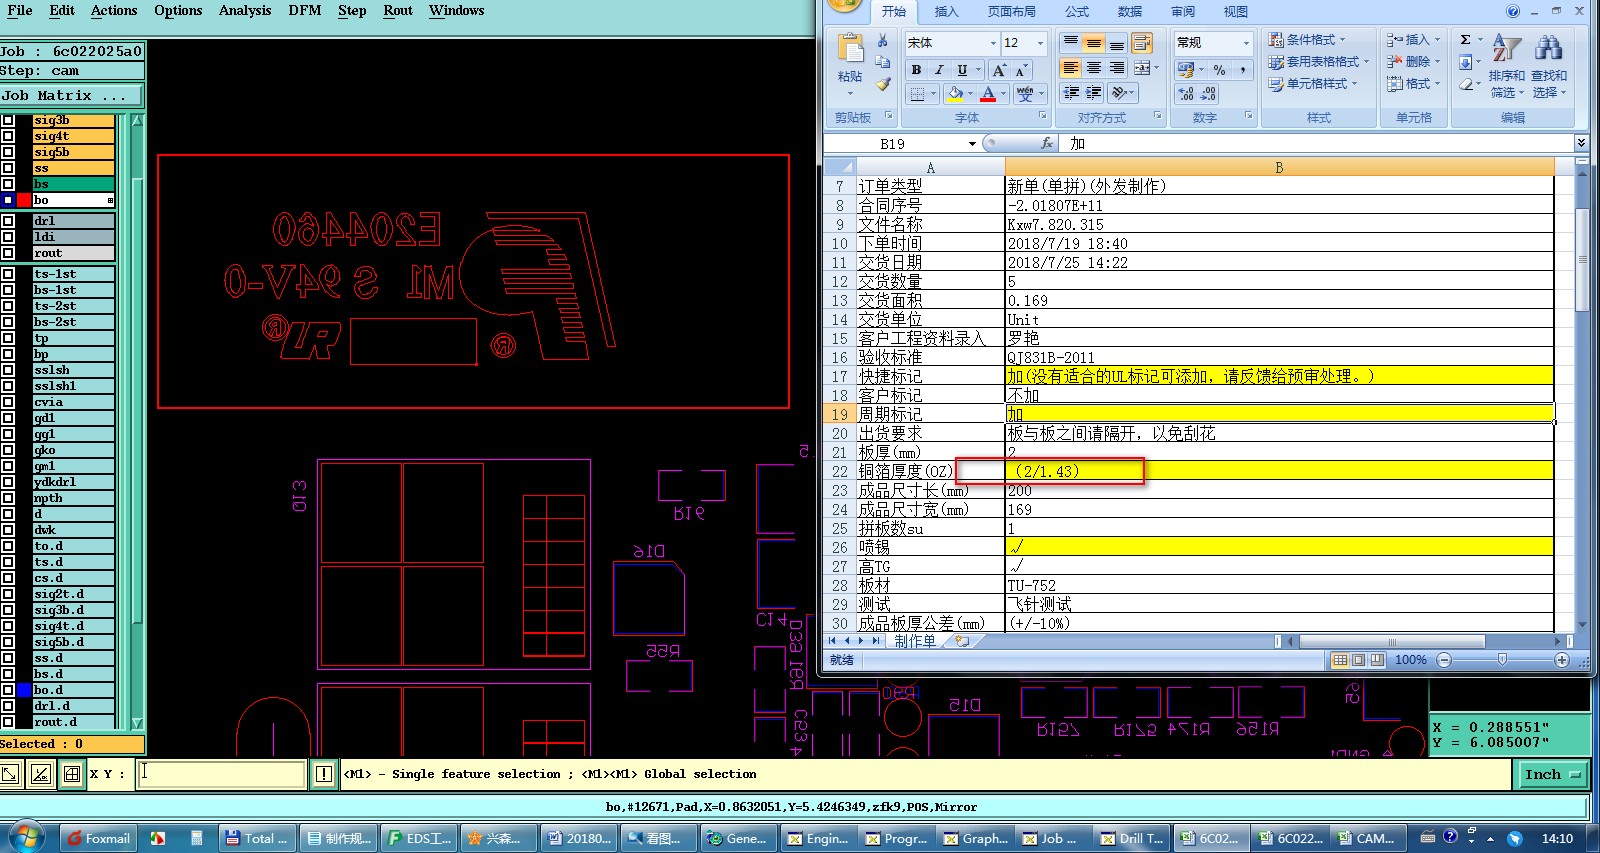
Task: Open Foxmail from the taskbar
Action: pos(99,838)
